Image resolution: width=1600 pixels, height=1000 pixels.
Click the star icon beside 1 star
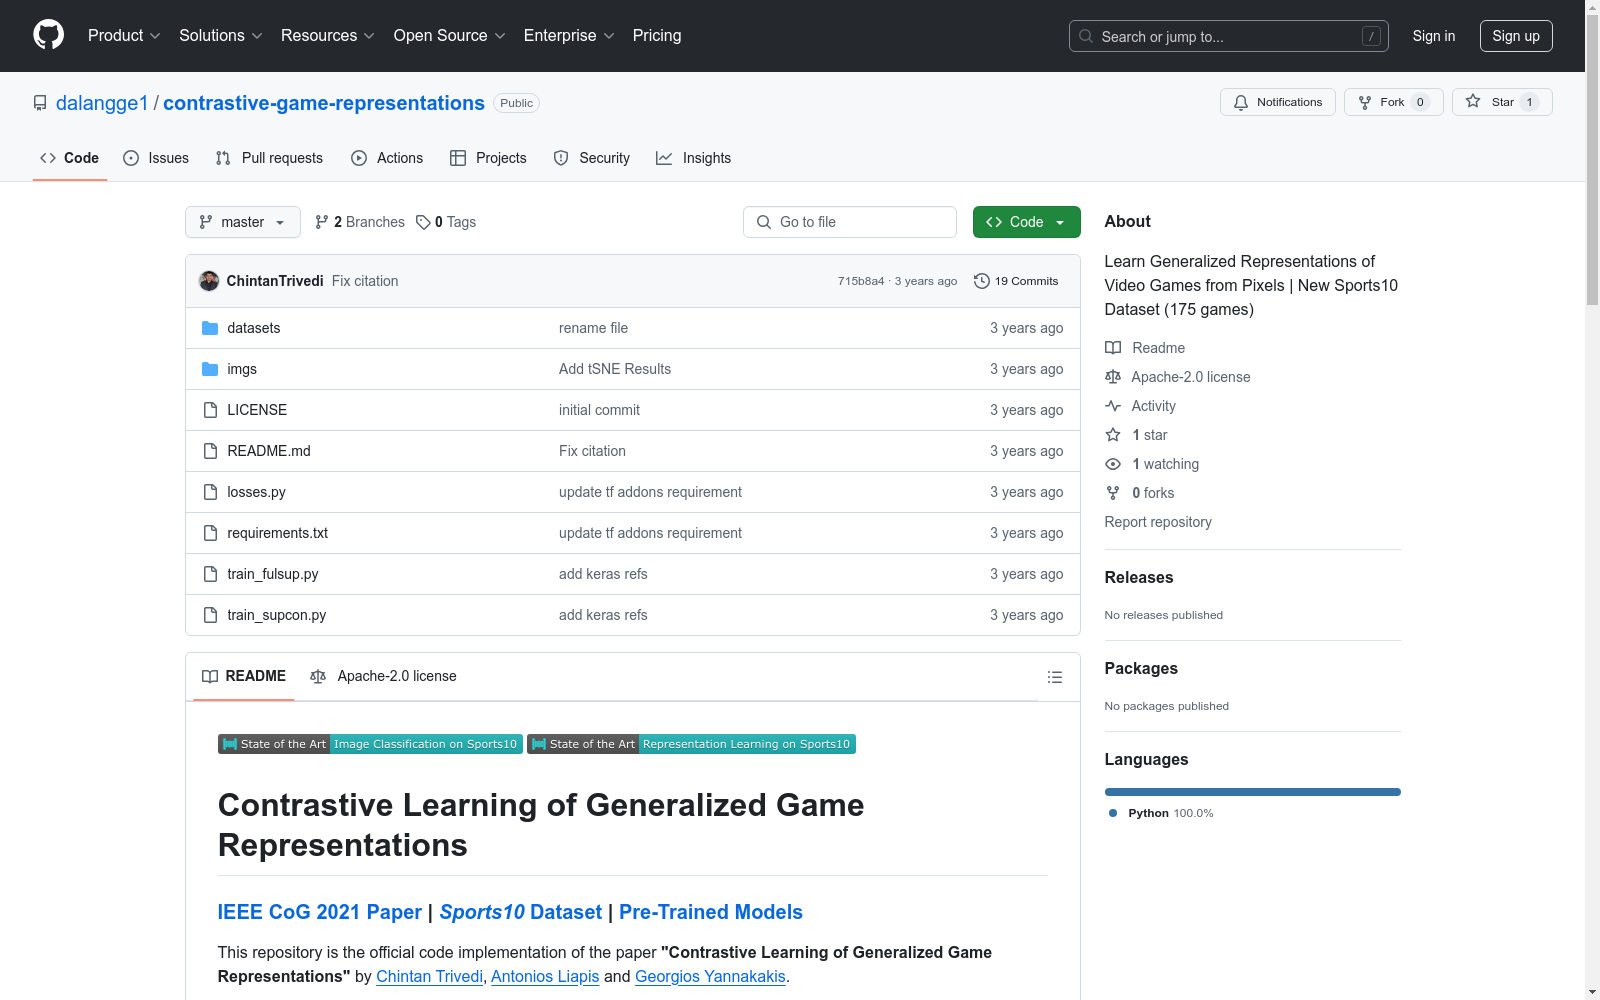click(x=1113, y=435)
